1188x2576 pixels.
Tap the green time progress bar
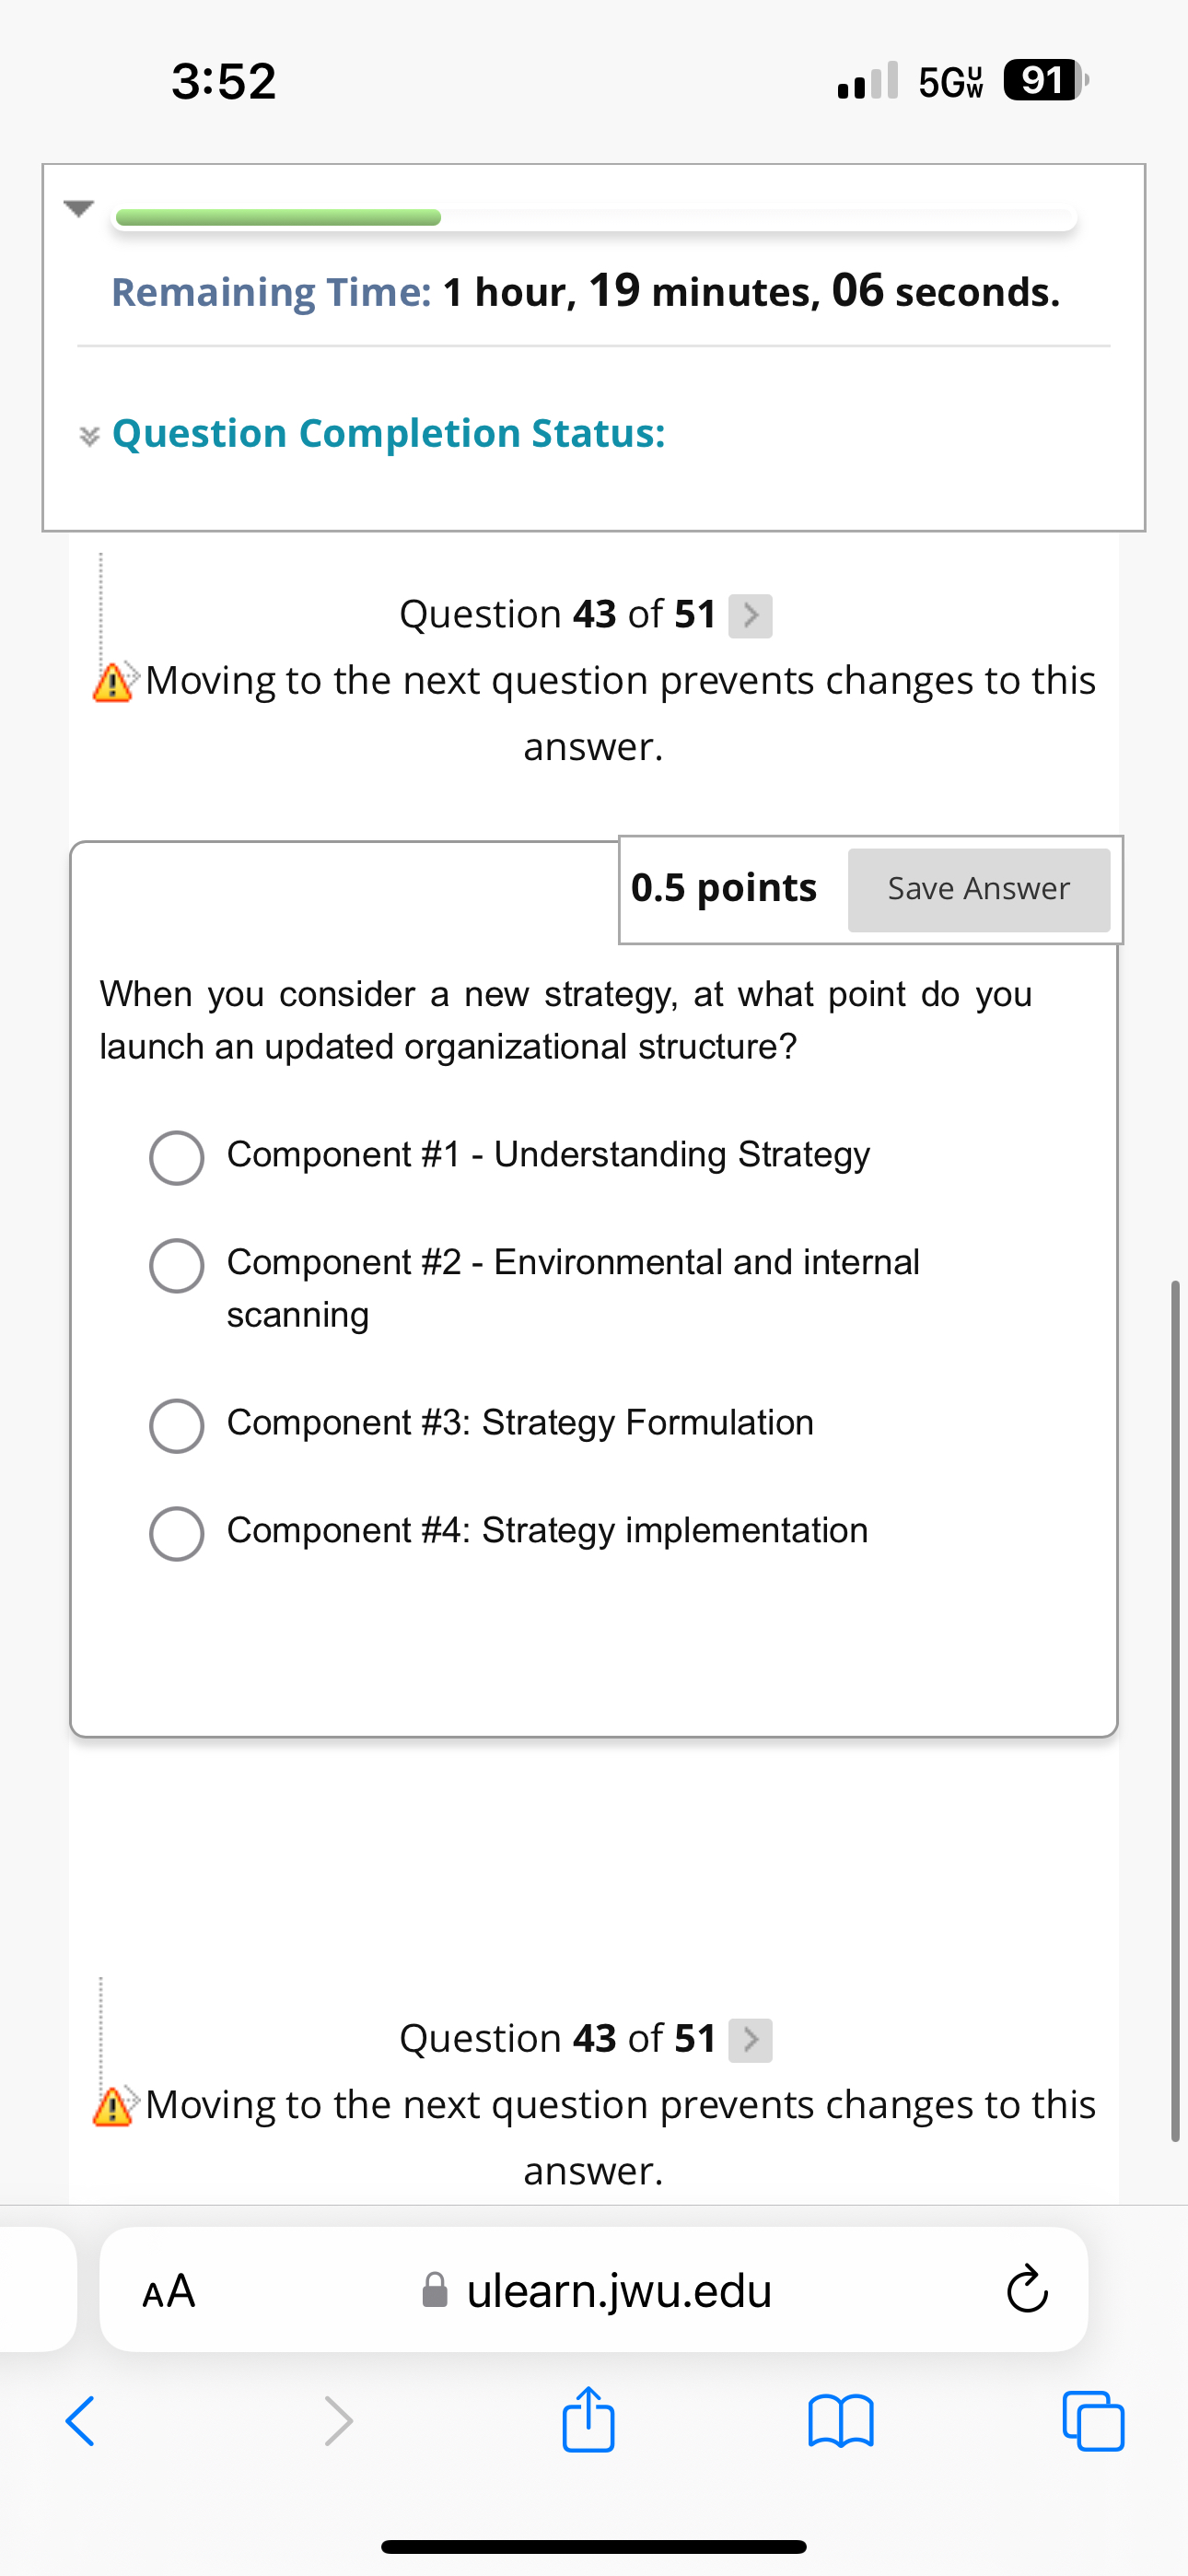(x=278, y=218)
